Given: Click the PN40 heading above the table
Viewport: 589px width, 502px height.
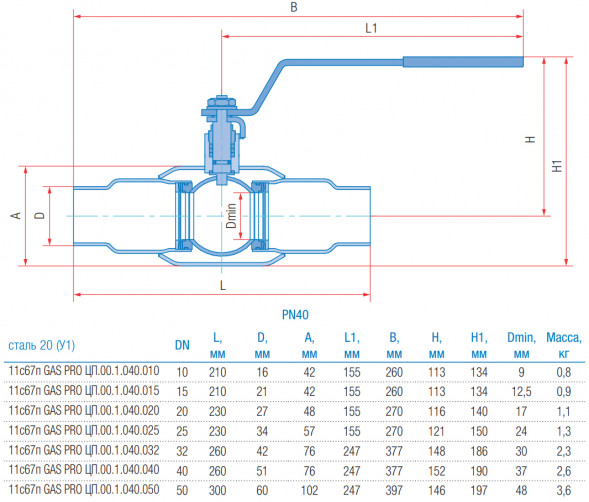Looking at the screenshot, I should pyautogui.click(x=295, y=315).
